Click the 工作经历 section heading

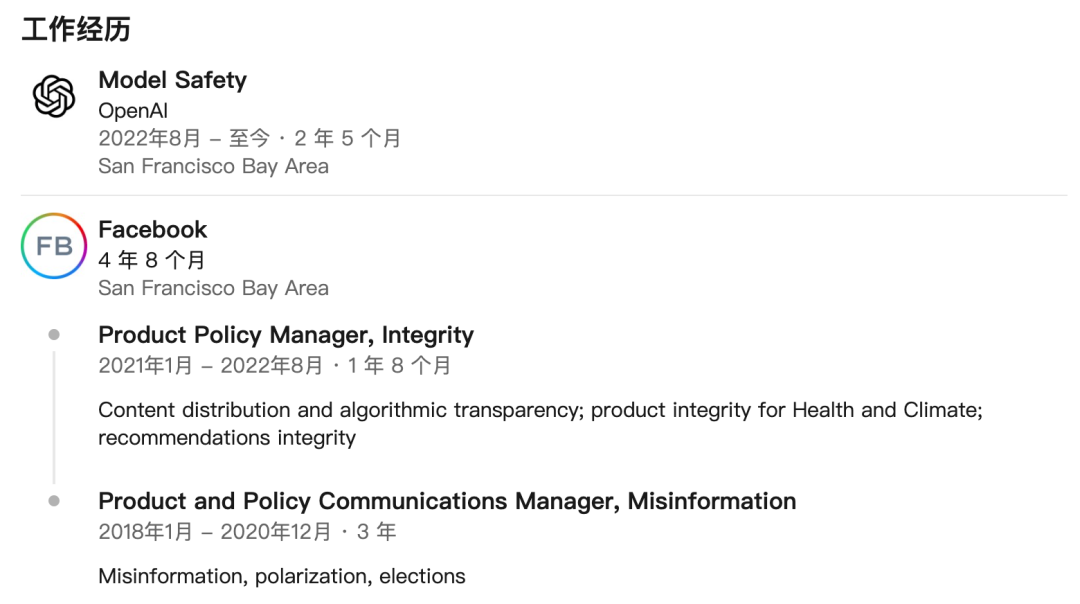point(76,29)
